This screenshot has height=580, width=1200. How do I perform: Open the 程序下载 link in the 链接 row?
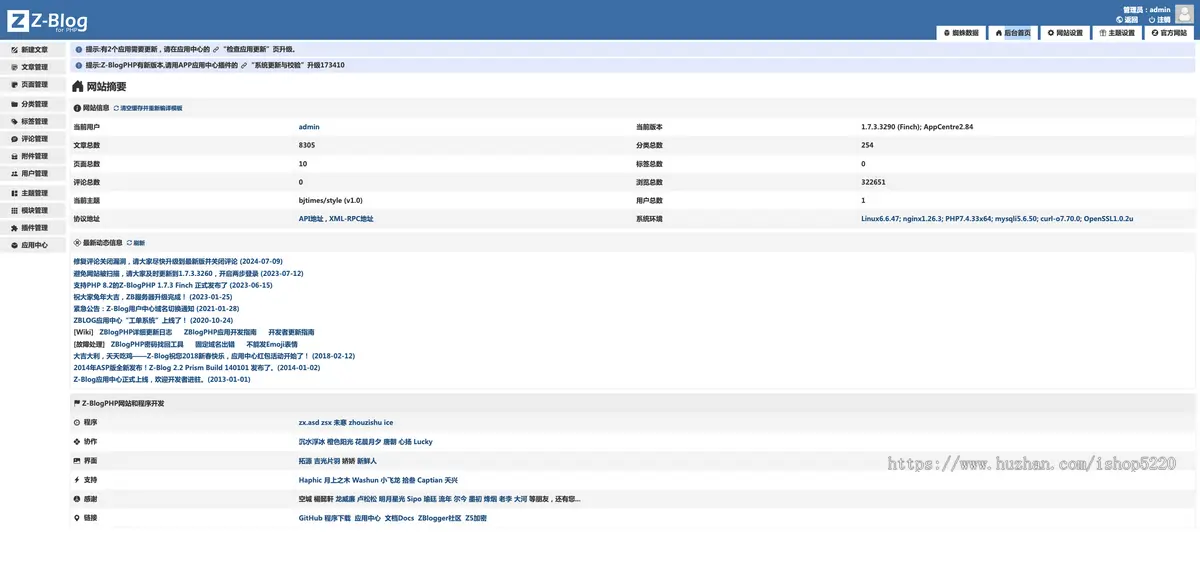[x=337, y=518]
